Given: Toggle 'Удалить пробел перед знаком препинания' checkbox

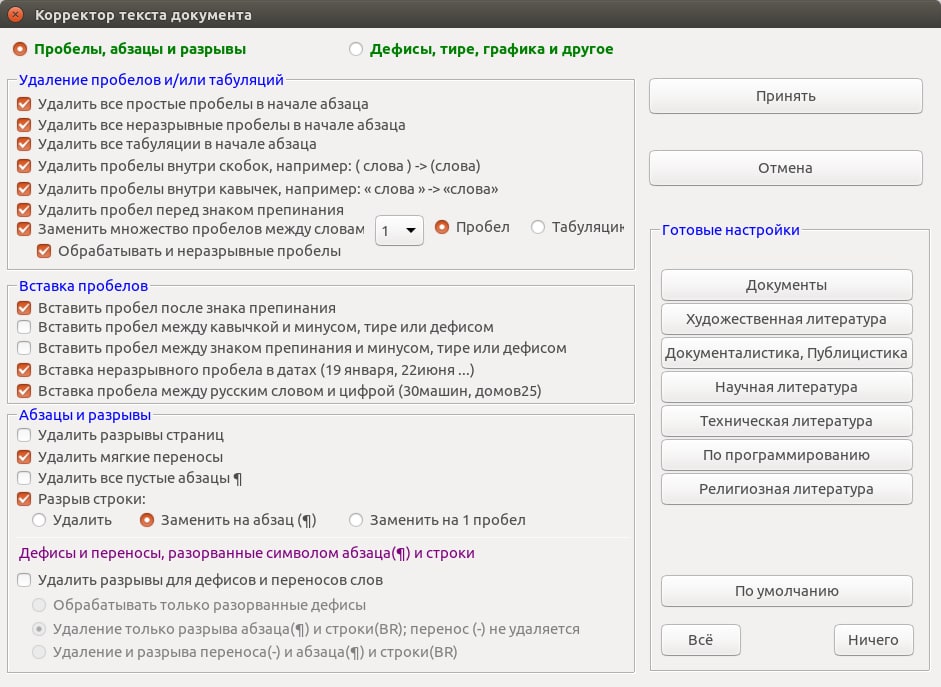Looking at the screenshot, I should click(25, 210).
